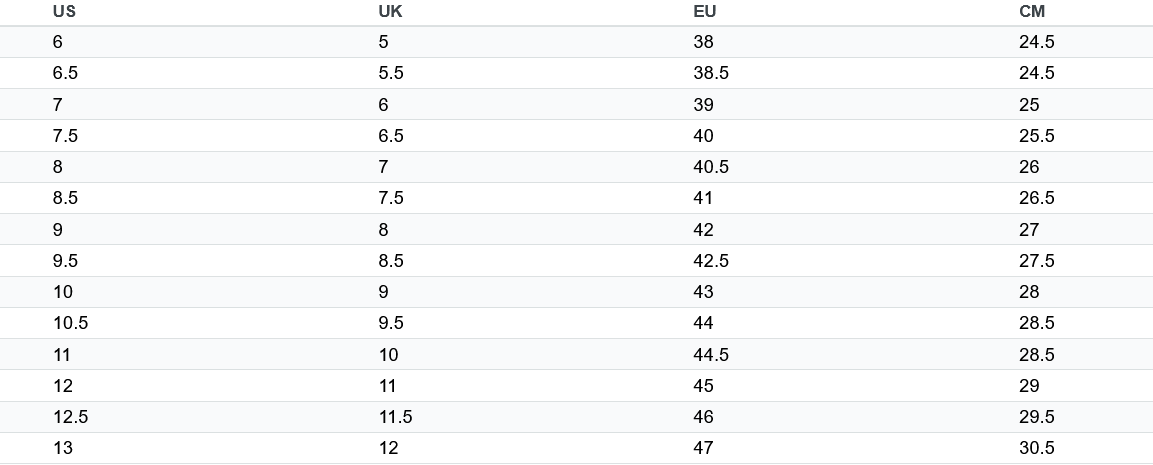Click the UK 6.5 cell
1153x465 pixels.
391,135
